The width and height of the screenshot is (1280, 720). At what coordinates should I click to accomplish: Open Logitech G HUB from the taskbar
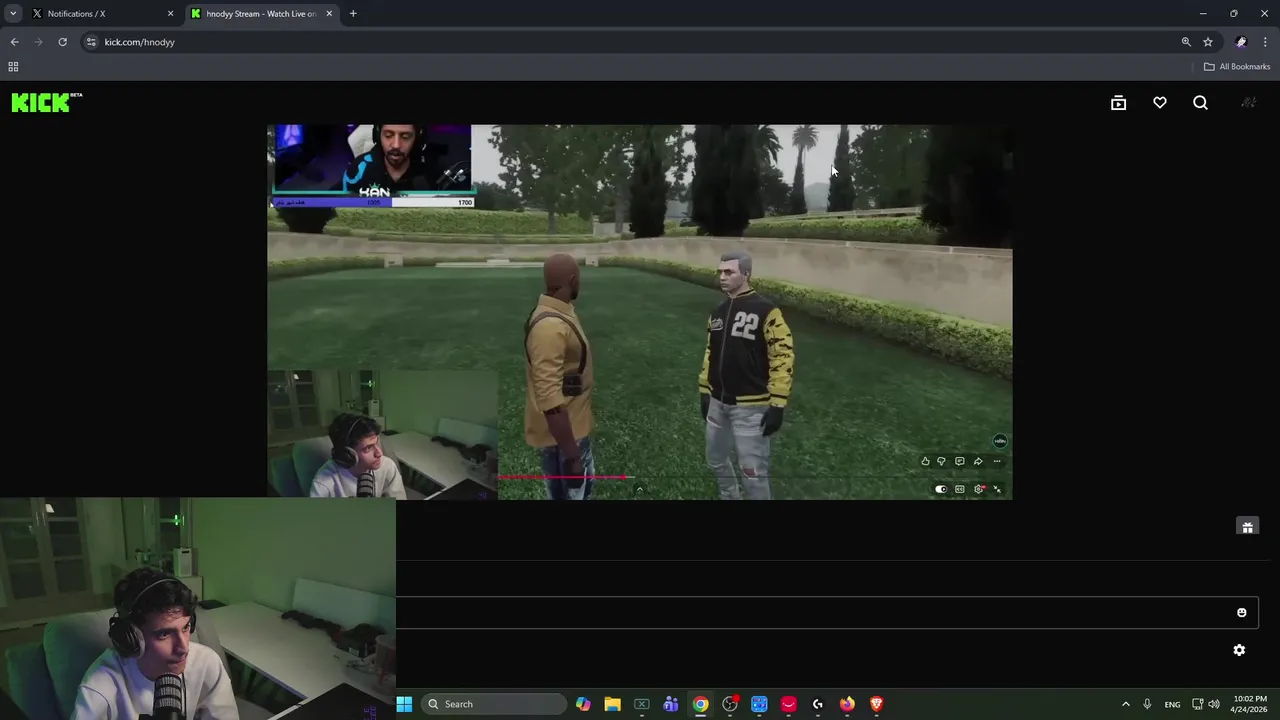point(818,704)
